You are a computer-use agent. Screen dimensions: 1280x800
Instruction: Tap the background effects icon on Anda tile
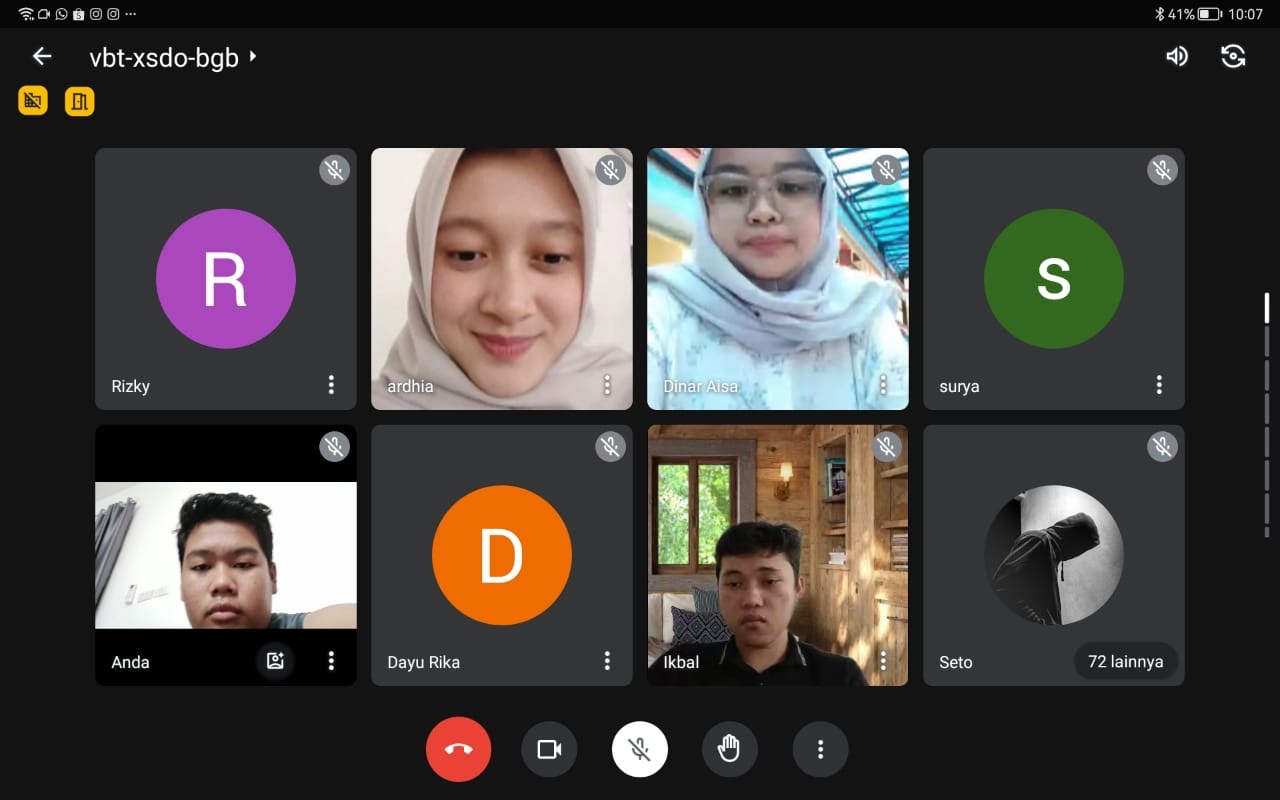pos(275,660)
